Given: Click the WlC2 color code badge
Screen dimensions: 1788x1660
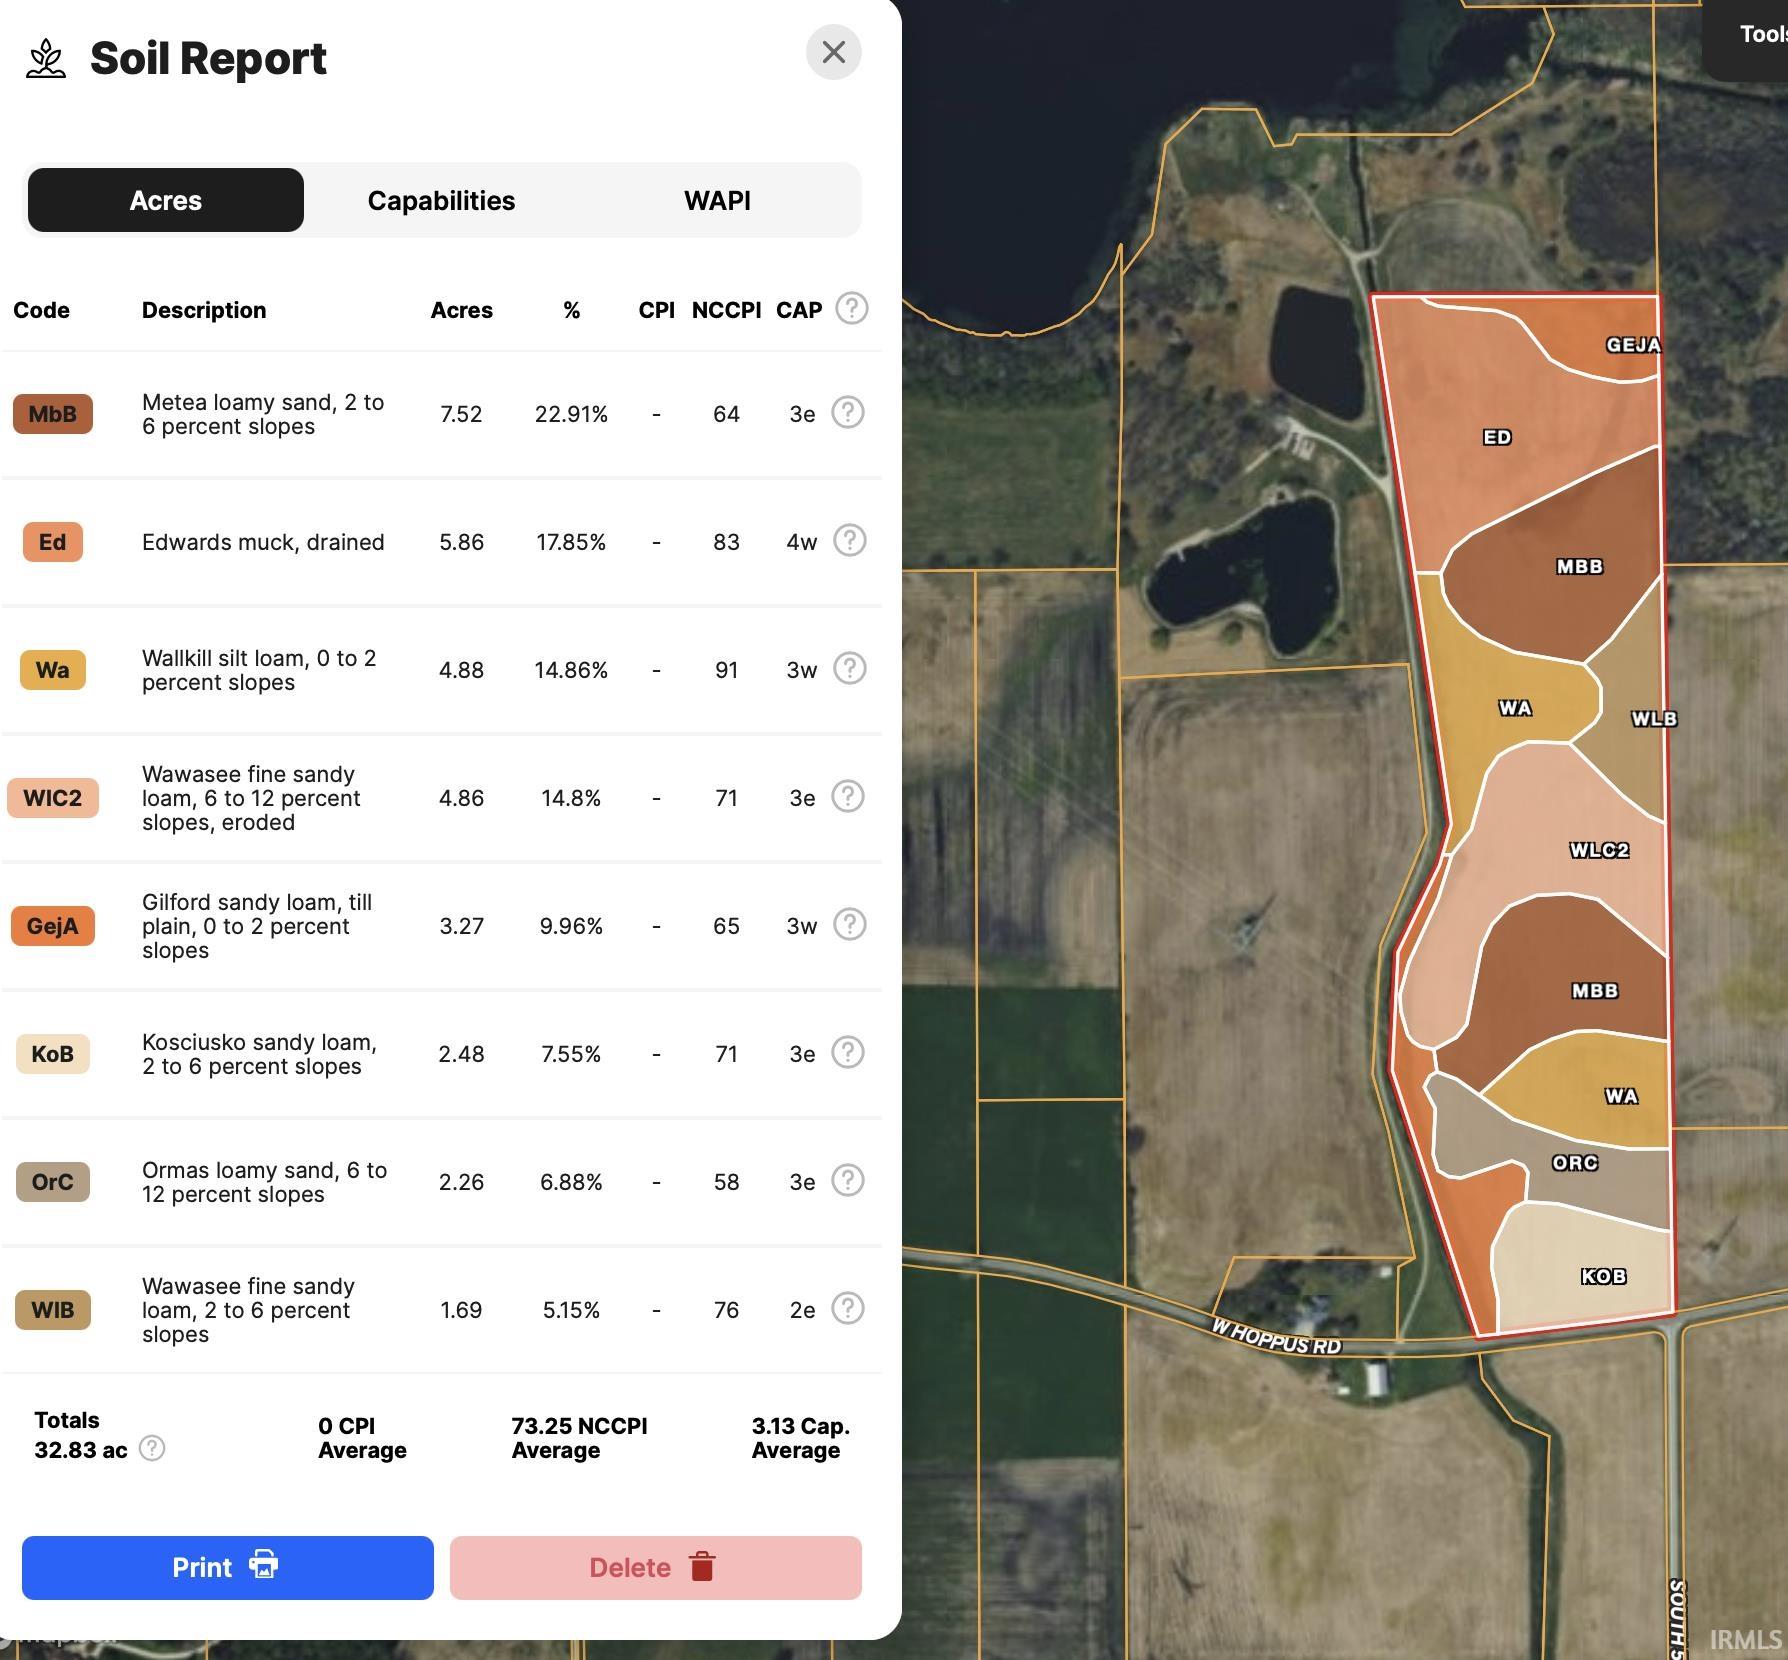Looking at the screenshot, I should click(53, 798).
